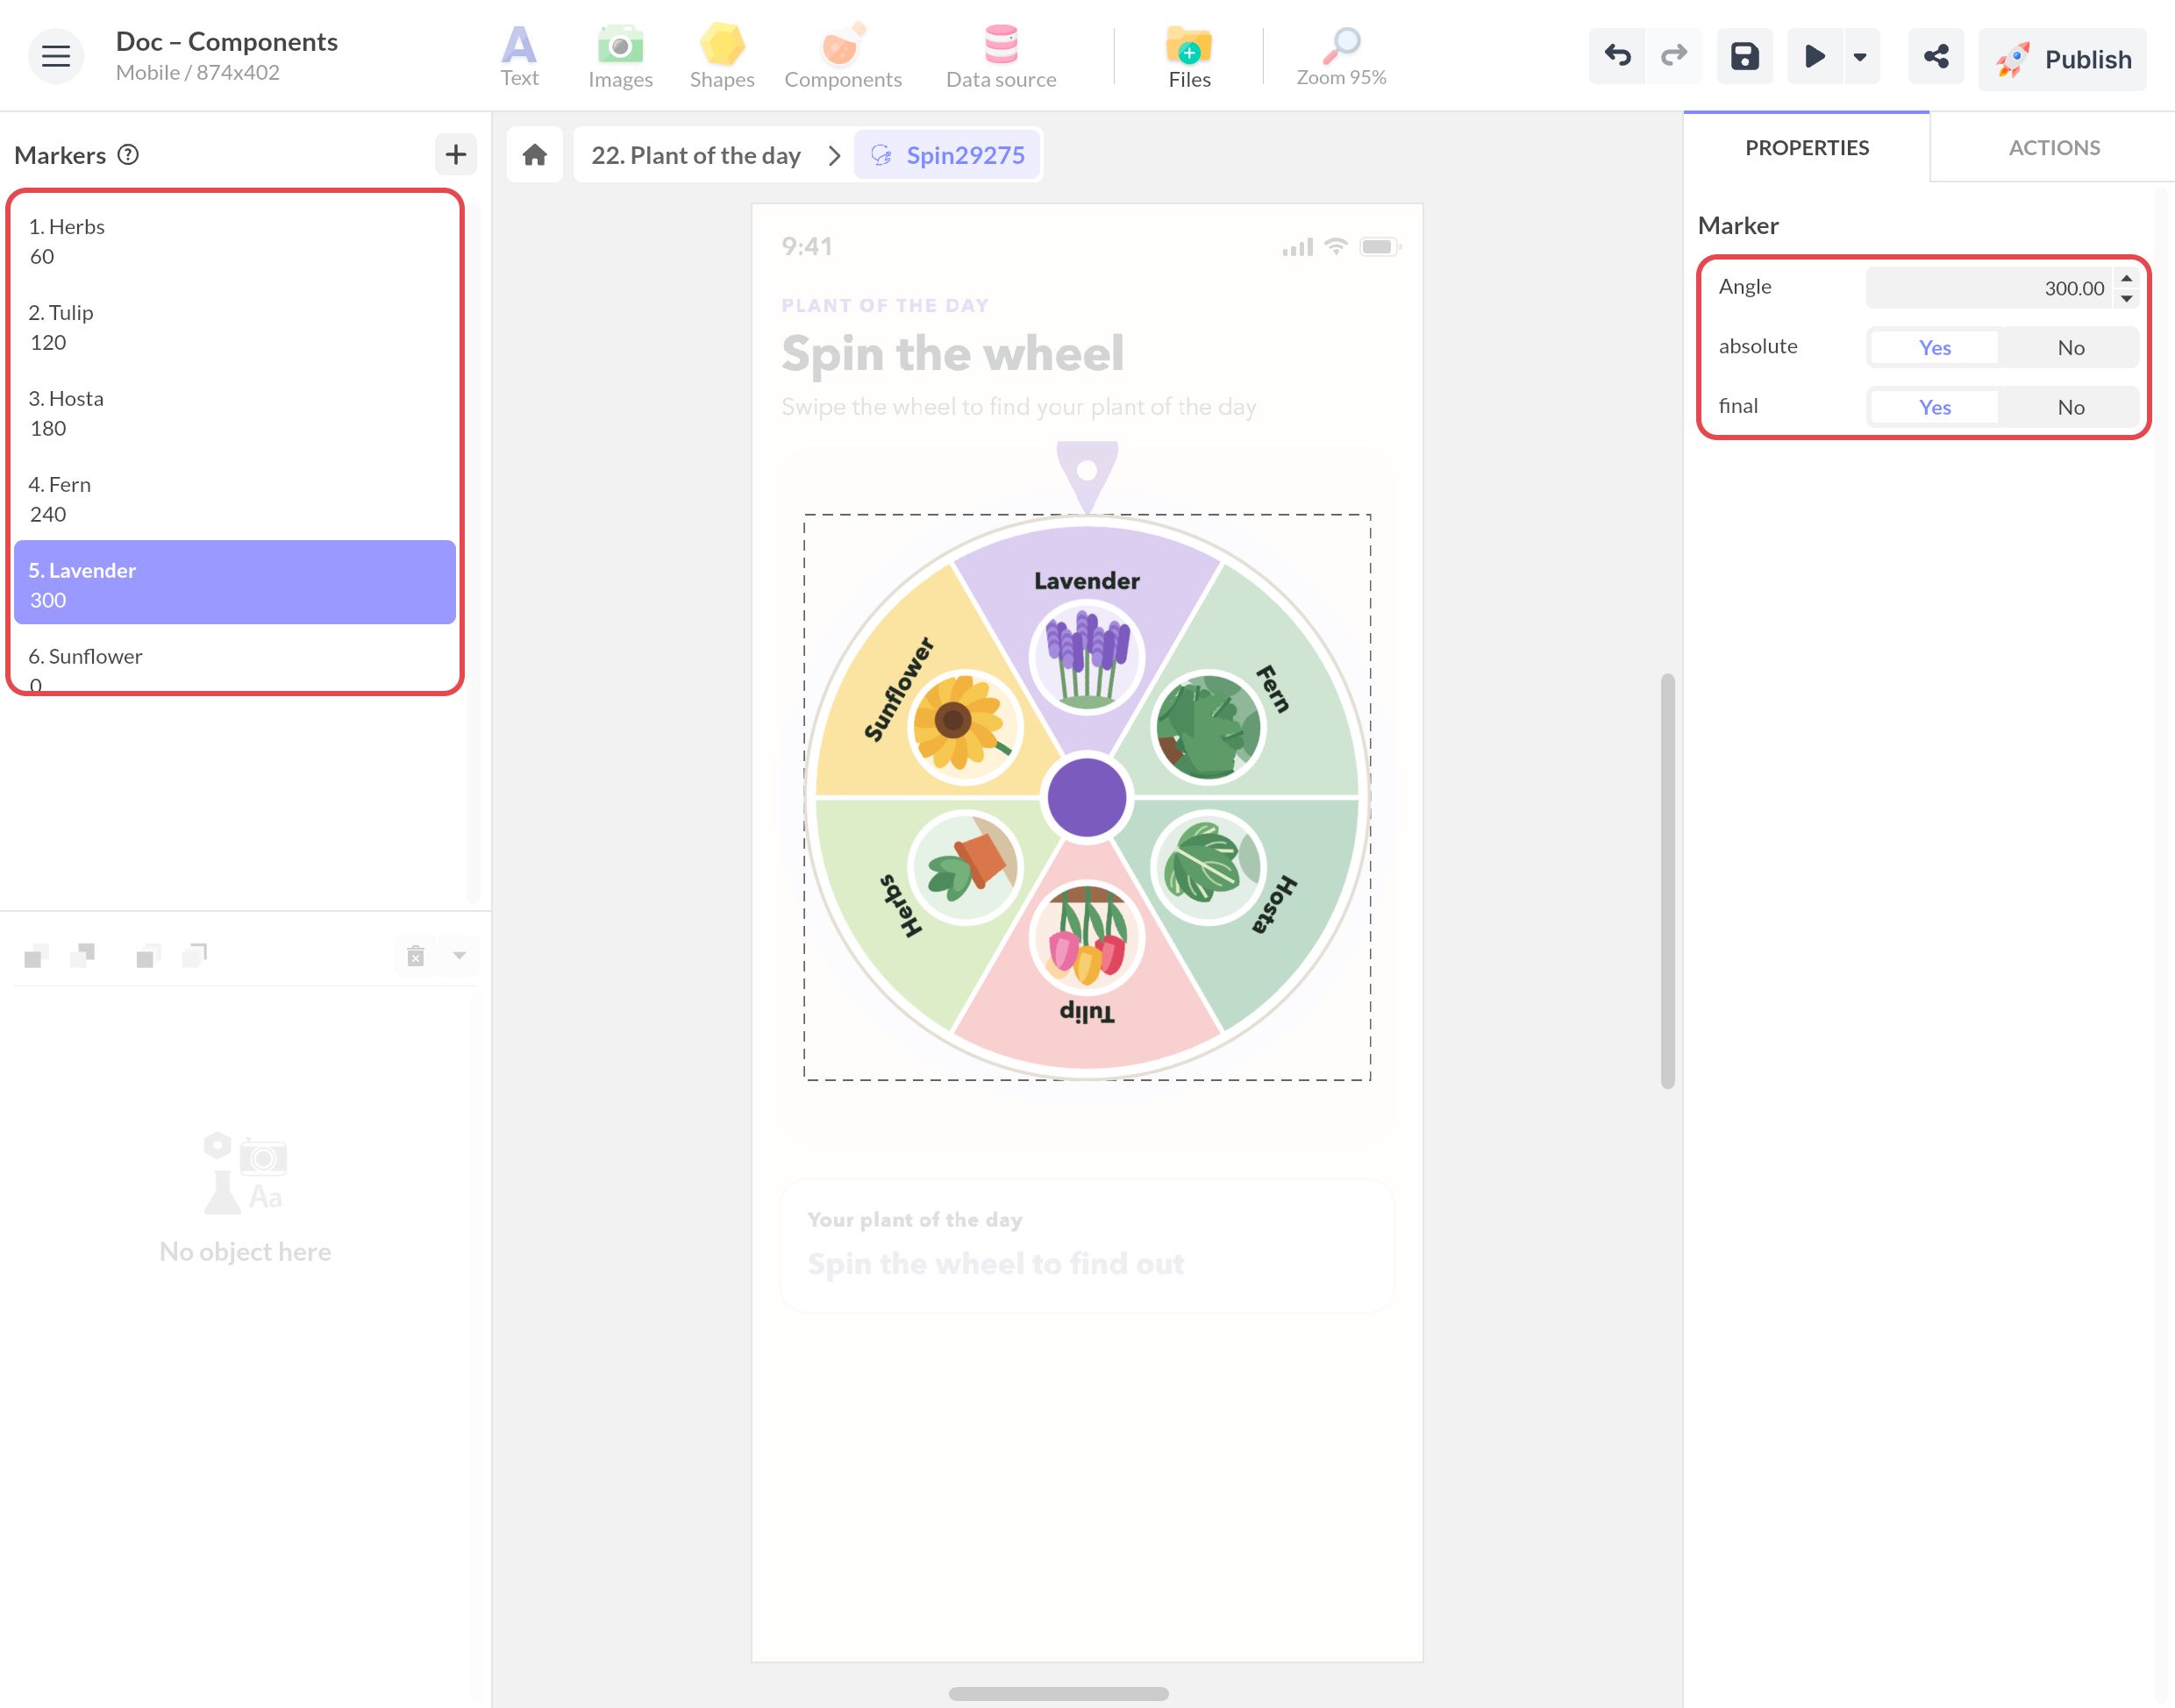Click the Zoom 95% magnifier
Image resolution: width=2175 pixels, height=1708 pixels.
coord(1341,57)
